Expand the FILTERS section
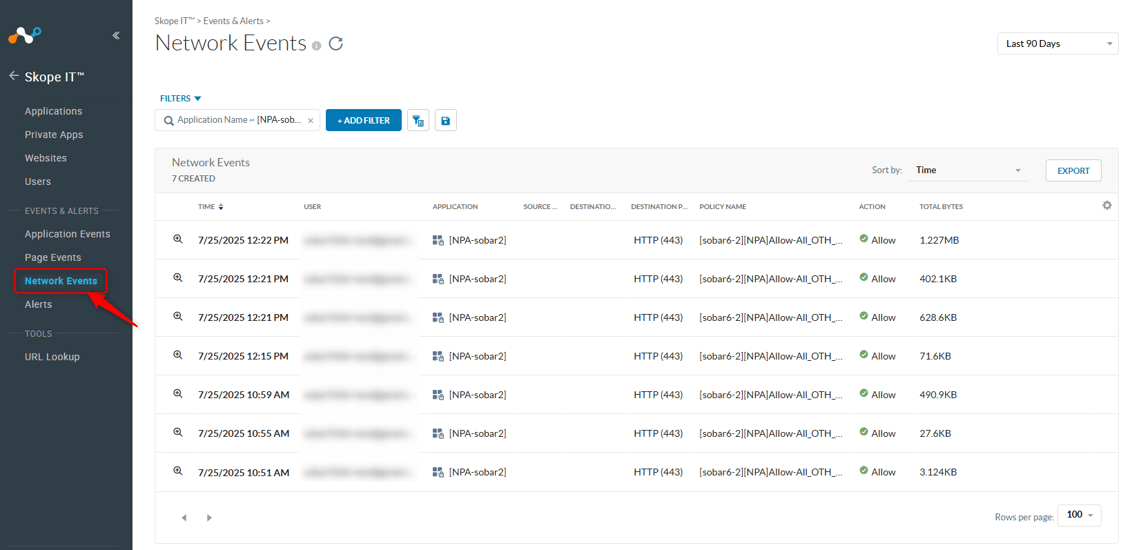 [180, 99]
